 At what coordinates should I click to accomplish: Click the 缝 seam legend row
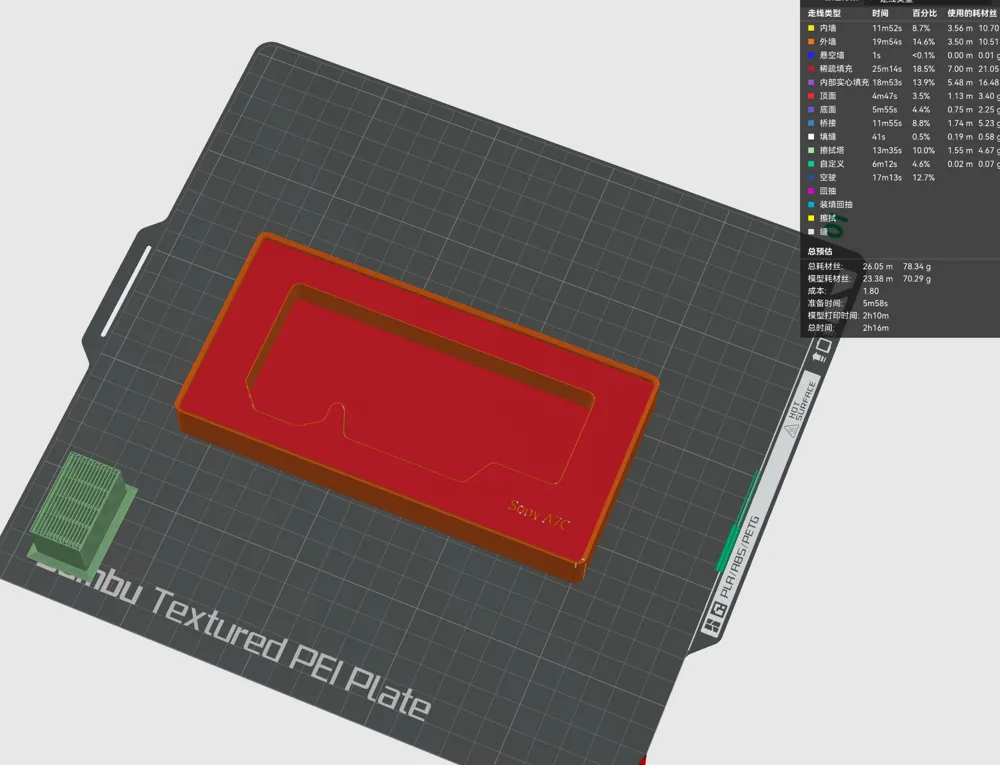point(825,231)
